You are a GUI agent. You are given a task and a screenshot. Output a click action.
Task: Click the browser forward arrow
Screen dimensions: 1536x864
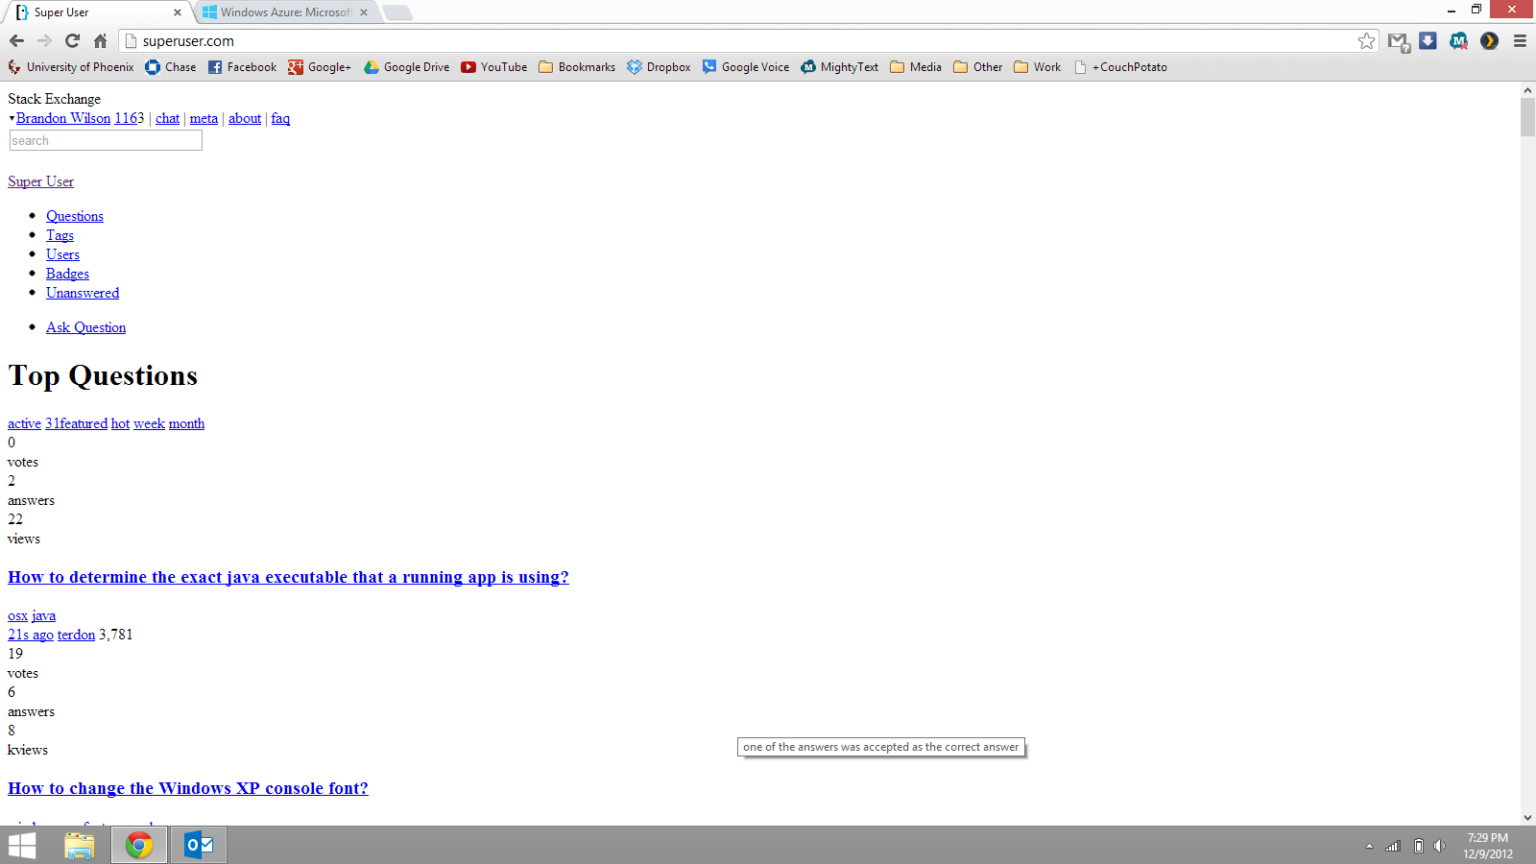pyautogui.click(x=44, y=41)
